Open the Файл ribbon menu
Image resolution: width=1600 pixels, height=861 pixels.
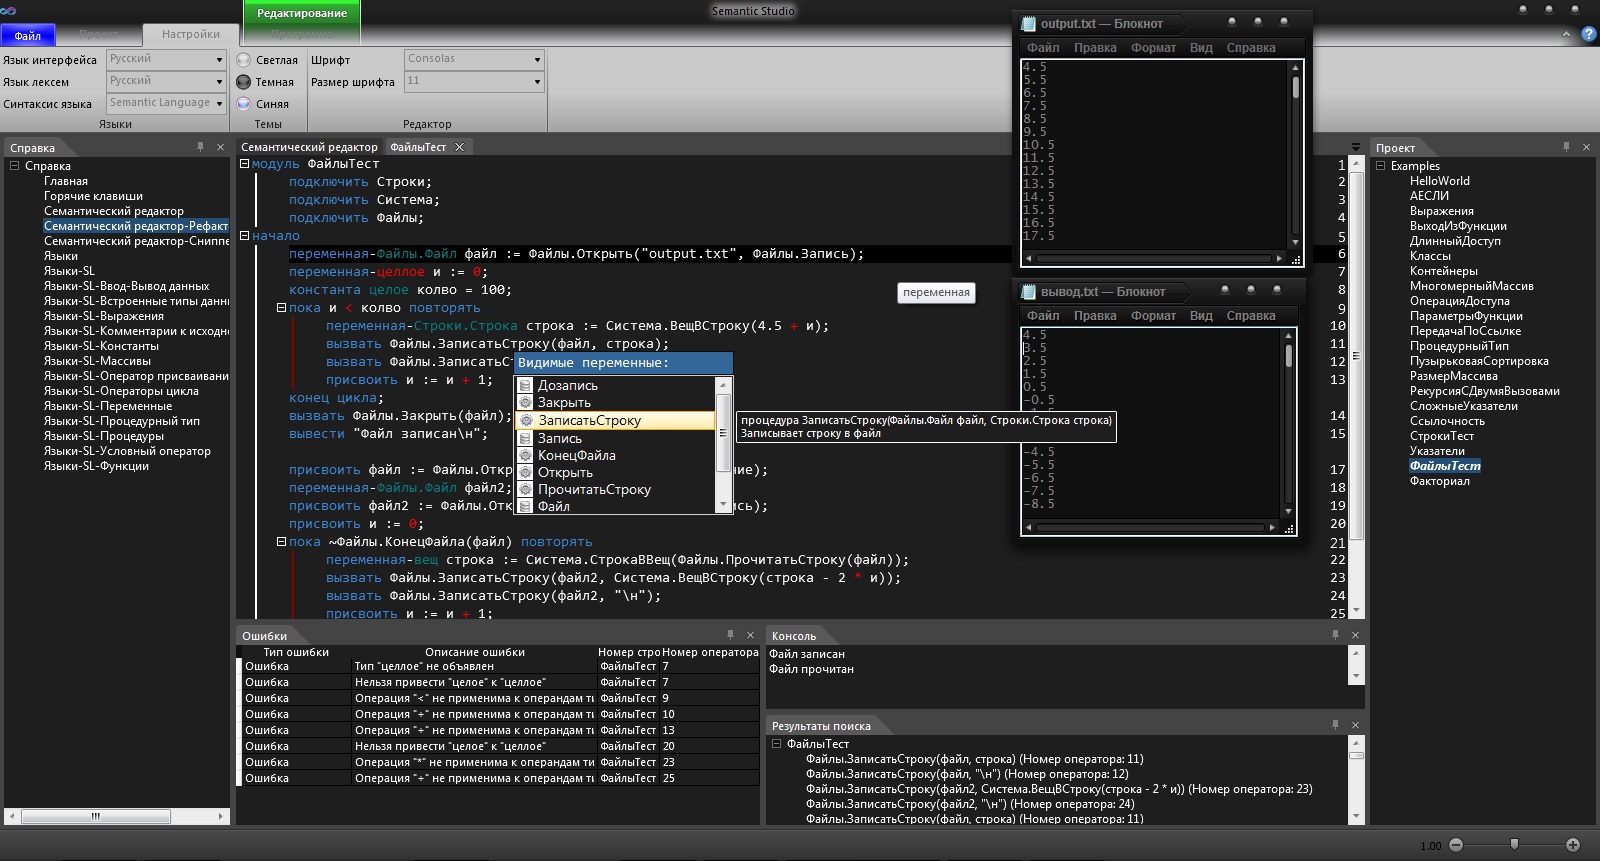click(x=28, y=36)
